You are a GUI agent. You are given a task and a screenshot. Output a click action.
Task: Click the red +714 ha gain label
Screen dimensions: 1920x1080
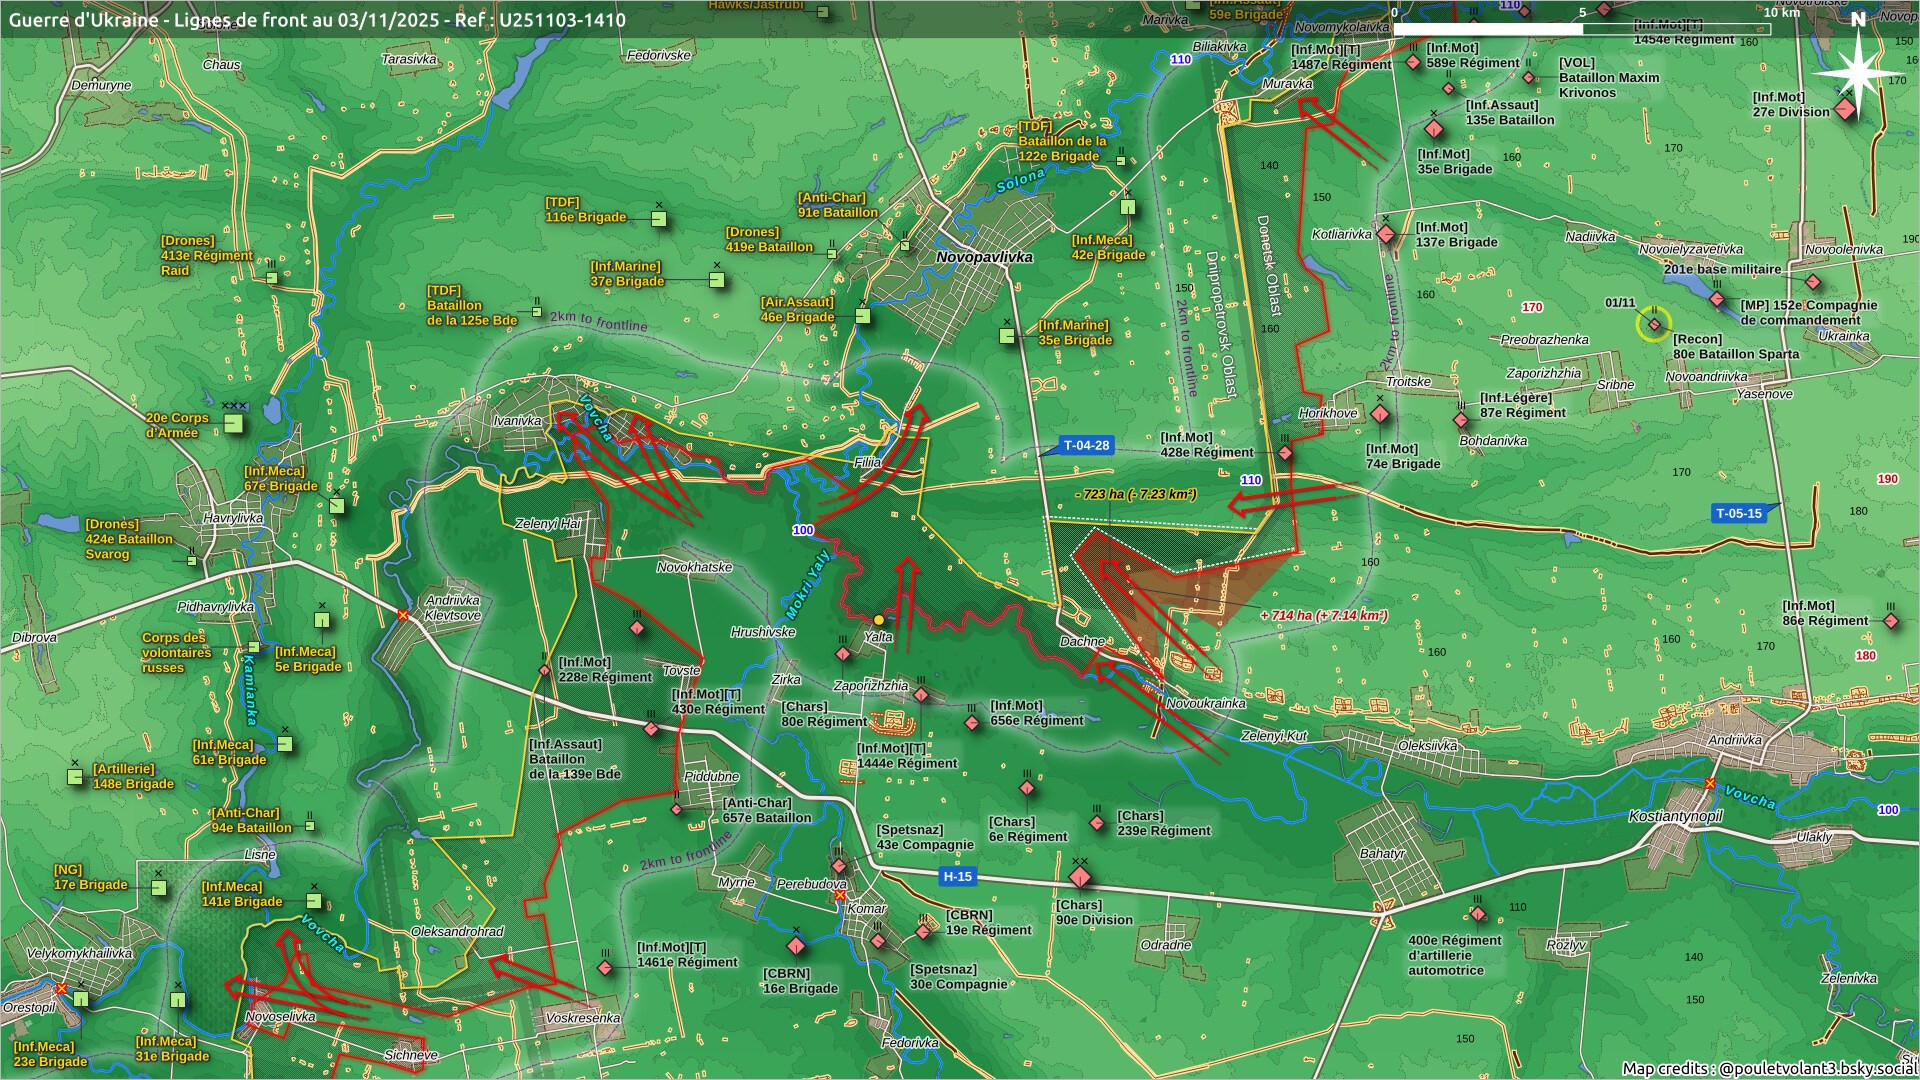(1323, 616)
